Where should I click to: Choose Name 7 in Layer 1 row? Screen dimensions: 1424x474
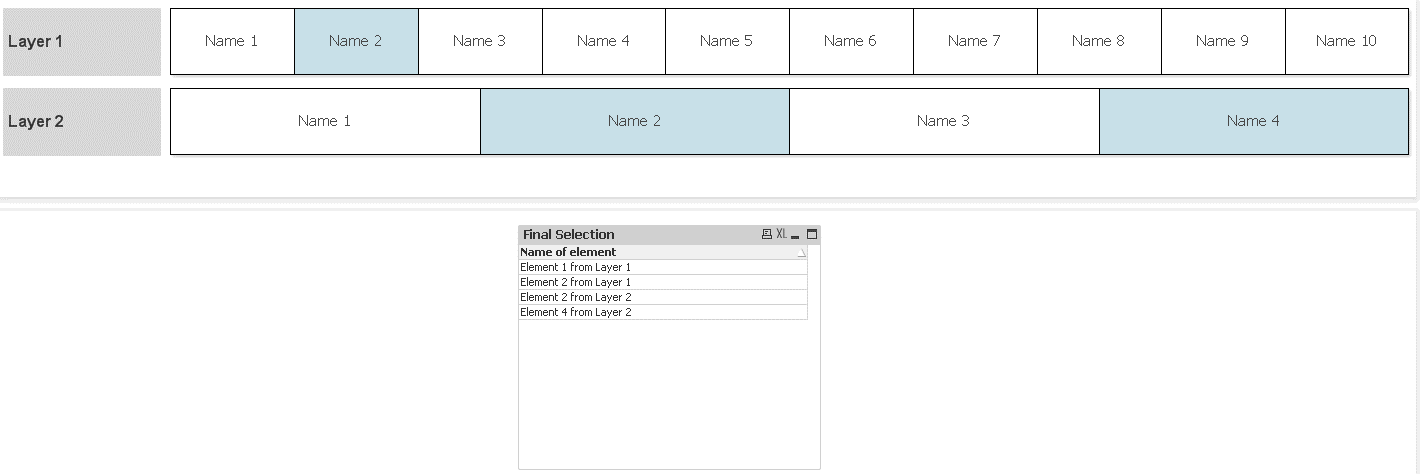point(975,42)
